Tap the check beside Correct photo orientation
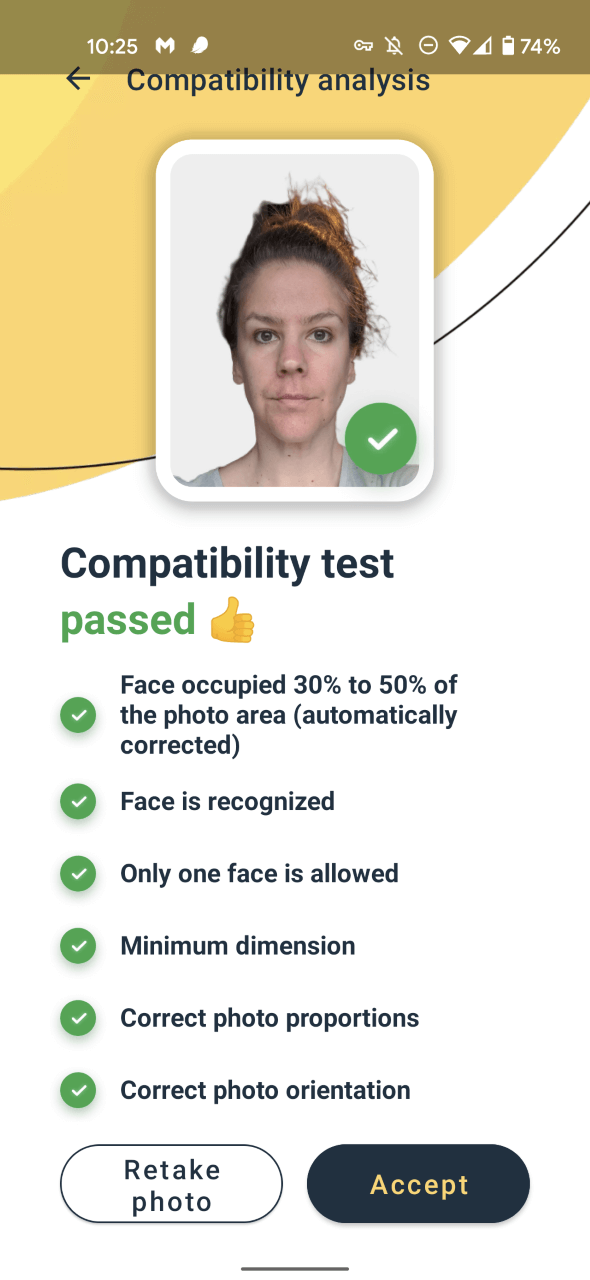Viewport: 590px width, 1280px height. 78,1090
